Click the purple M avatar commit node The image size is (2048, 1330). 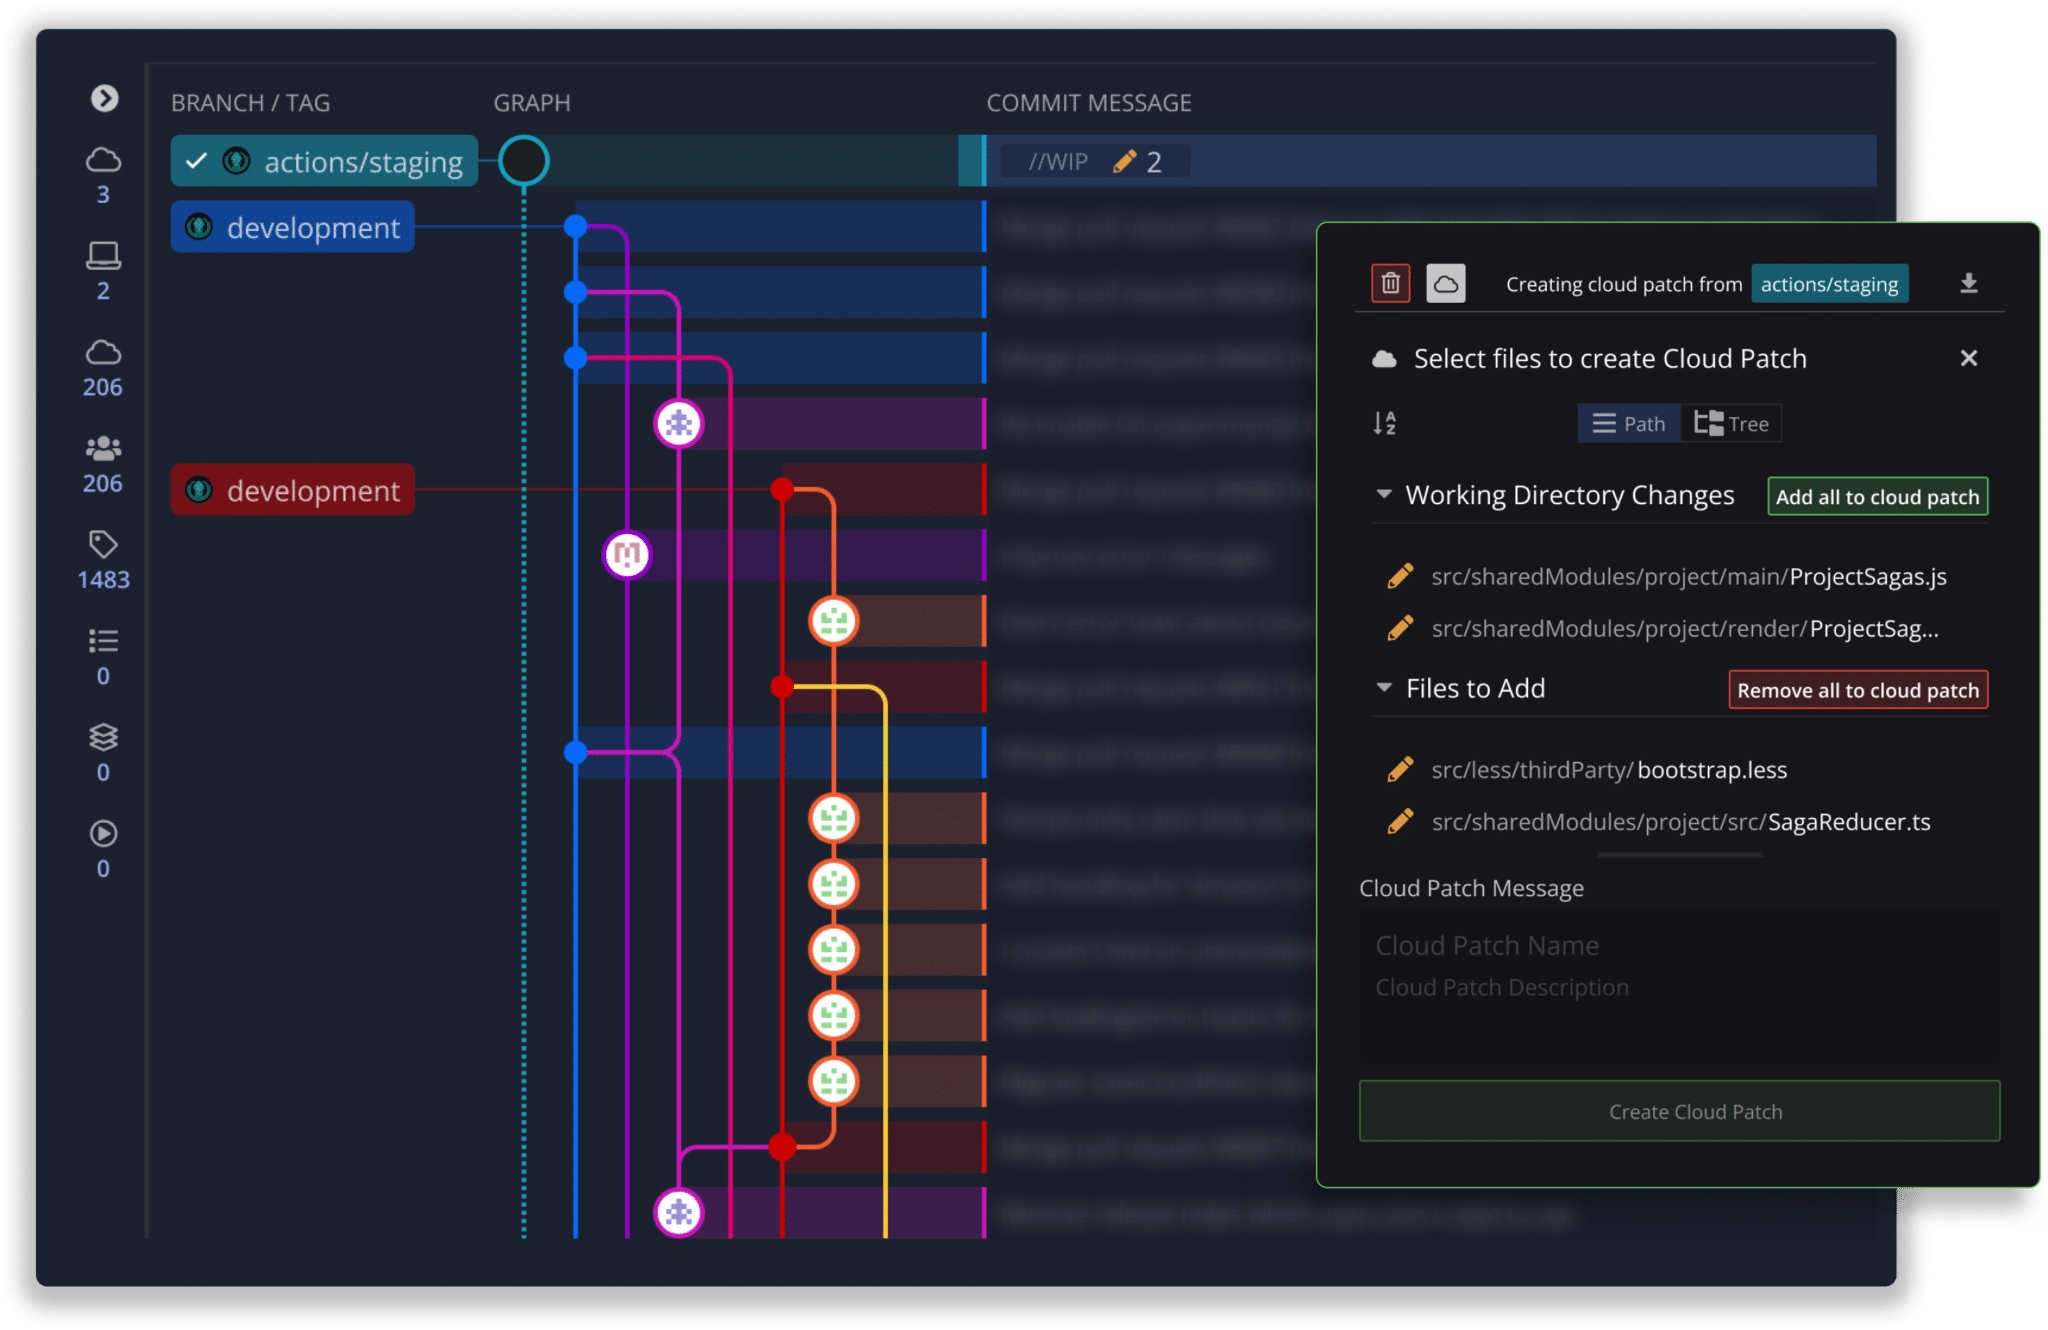click(627, 554)
